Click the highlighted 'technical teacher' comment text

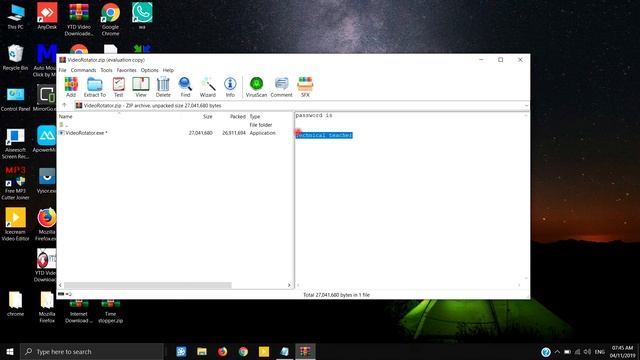[324, 135]
